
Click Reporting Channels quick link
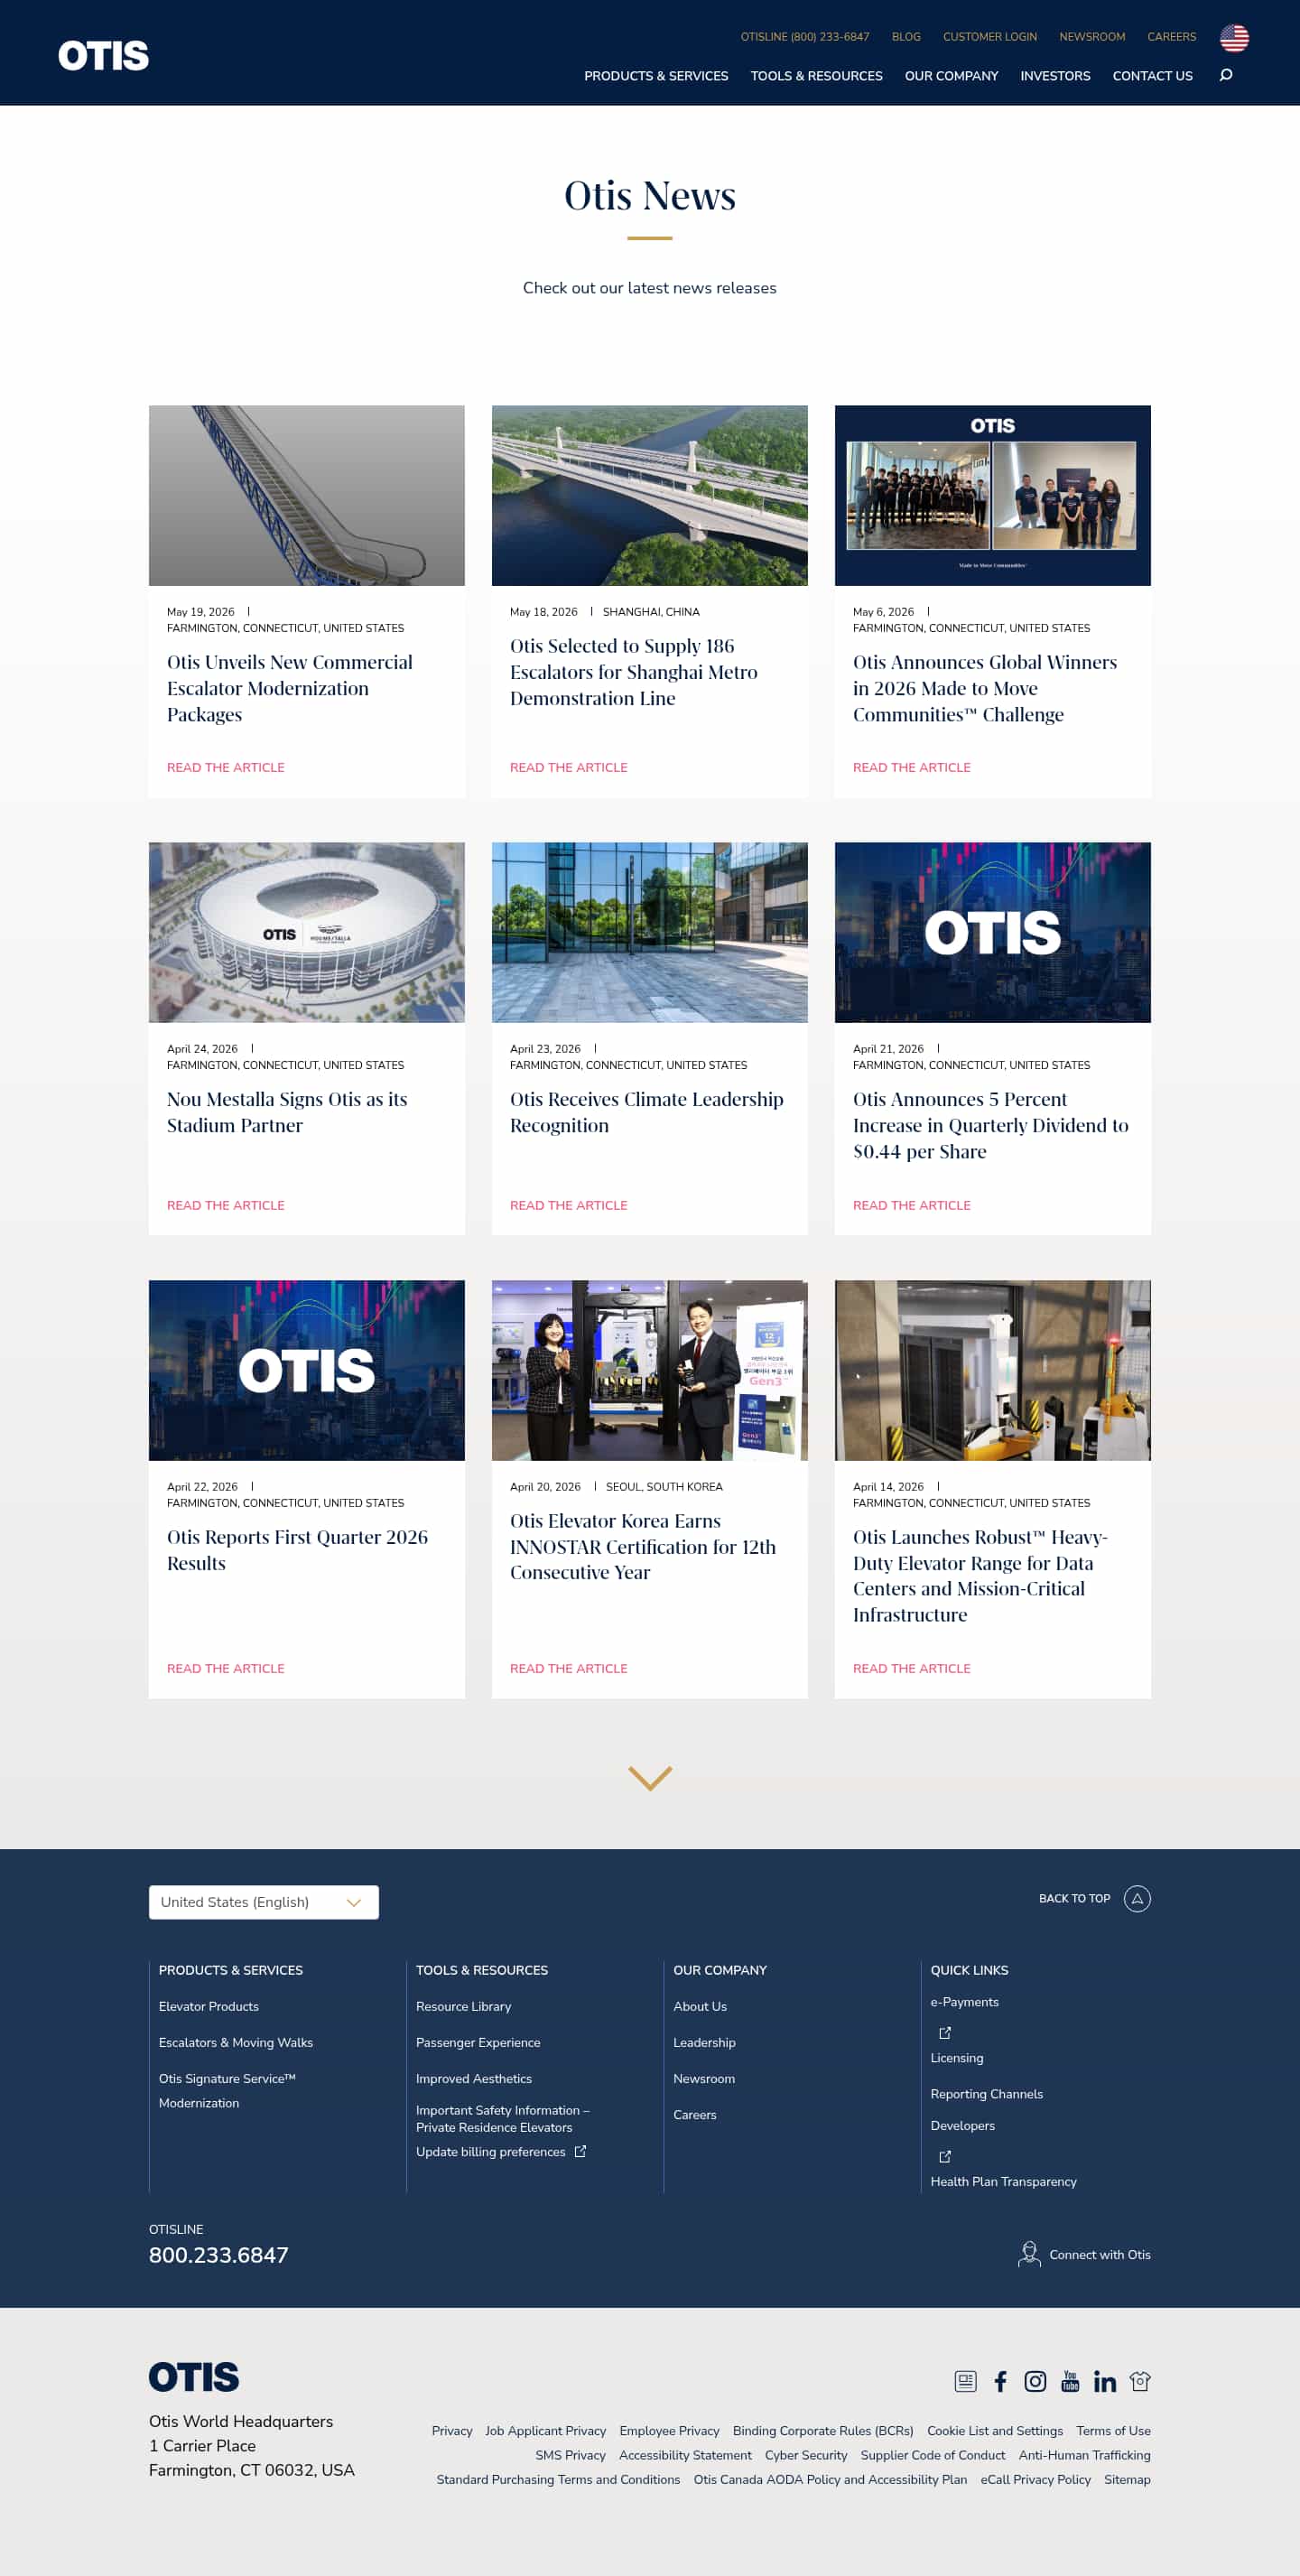(x=987, y=2094)
